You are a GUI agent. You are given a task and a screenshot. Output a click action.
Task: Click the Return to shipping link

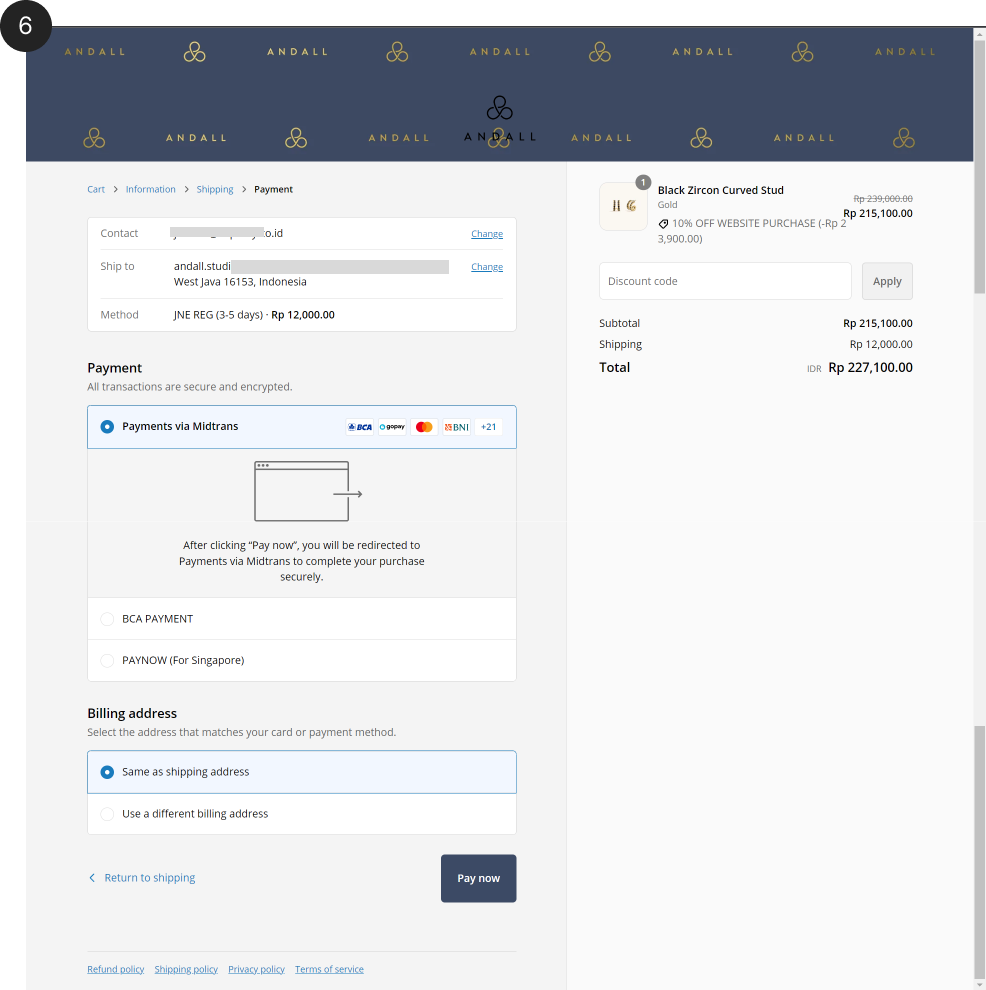point(149,878)
